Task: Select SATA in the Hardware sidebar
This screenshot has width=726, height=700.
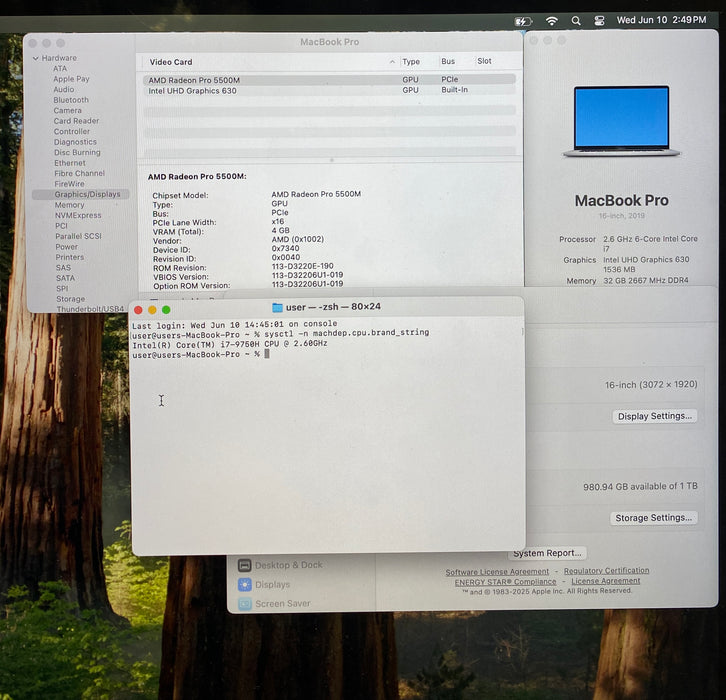Action: (65, 278)
